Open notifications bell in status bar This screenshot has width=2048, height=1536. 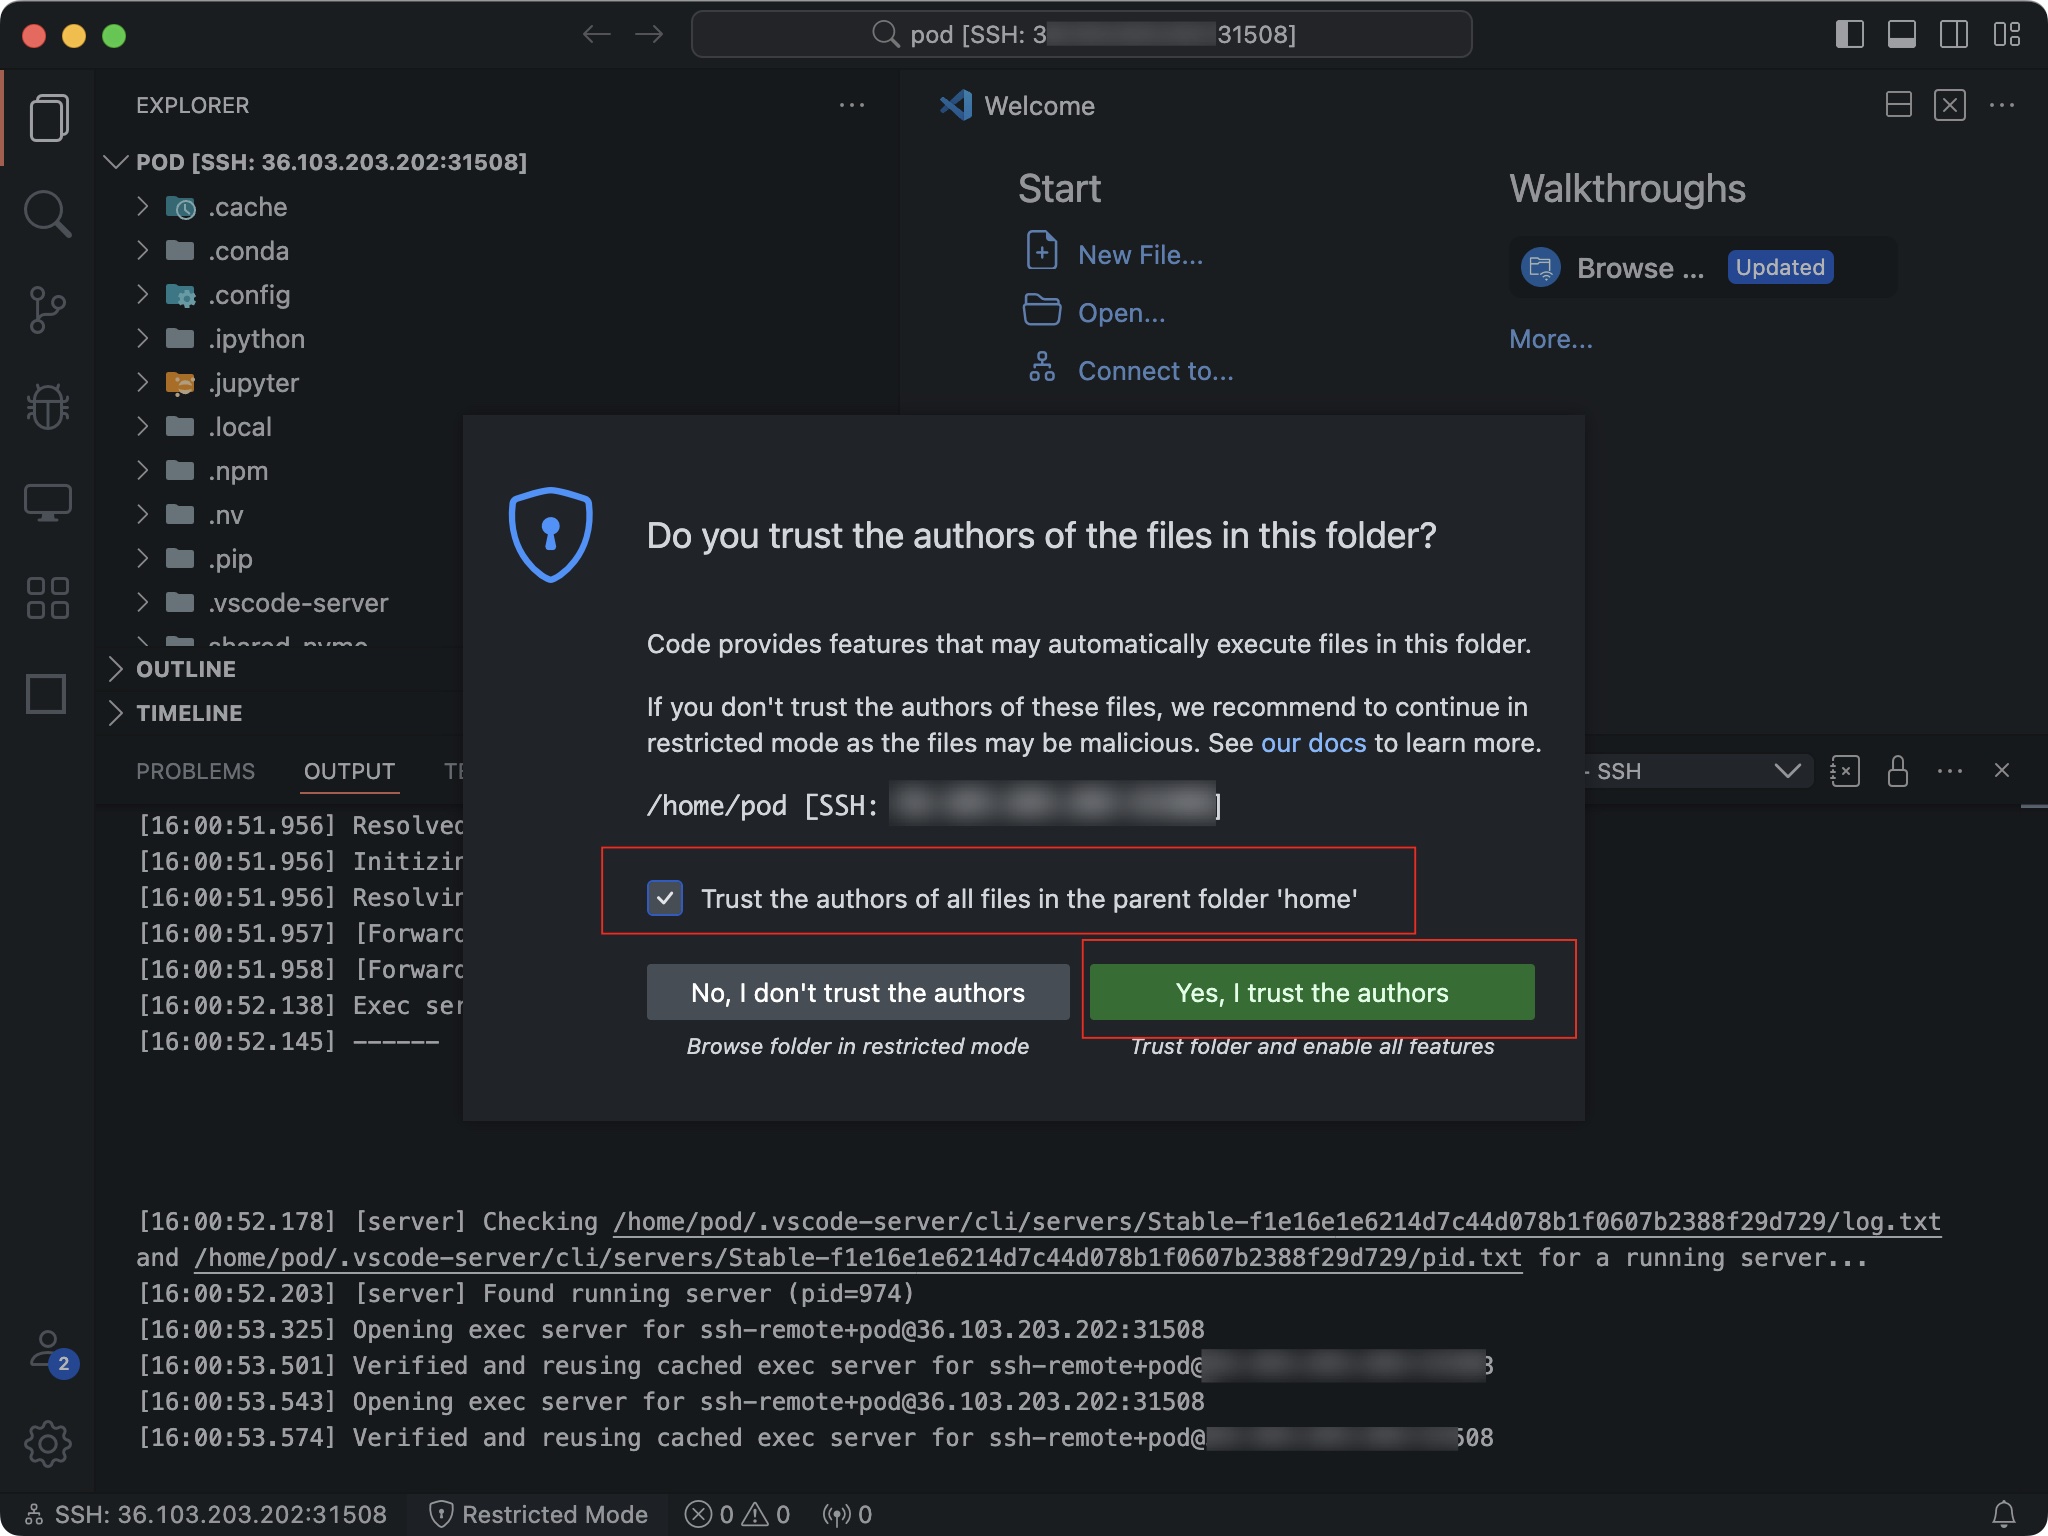coord(2004,1514)
